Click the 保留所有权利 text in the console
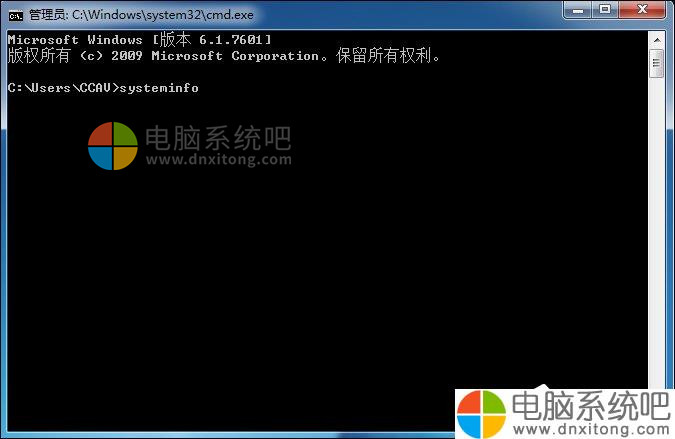This screenshot has height=439, width=675. coord(383,56)
